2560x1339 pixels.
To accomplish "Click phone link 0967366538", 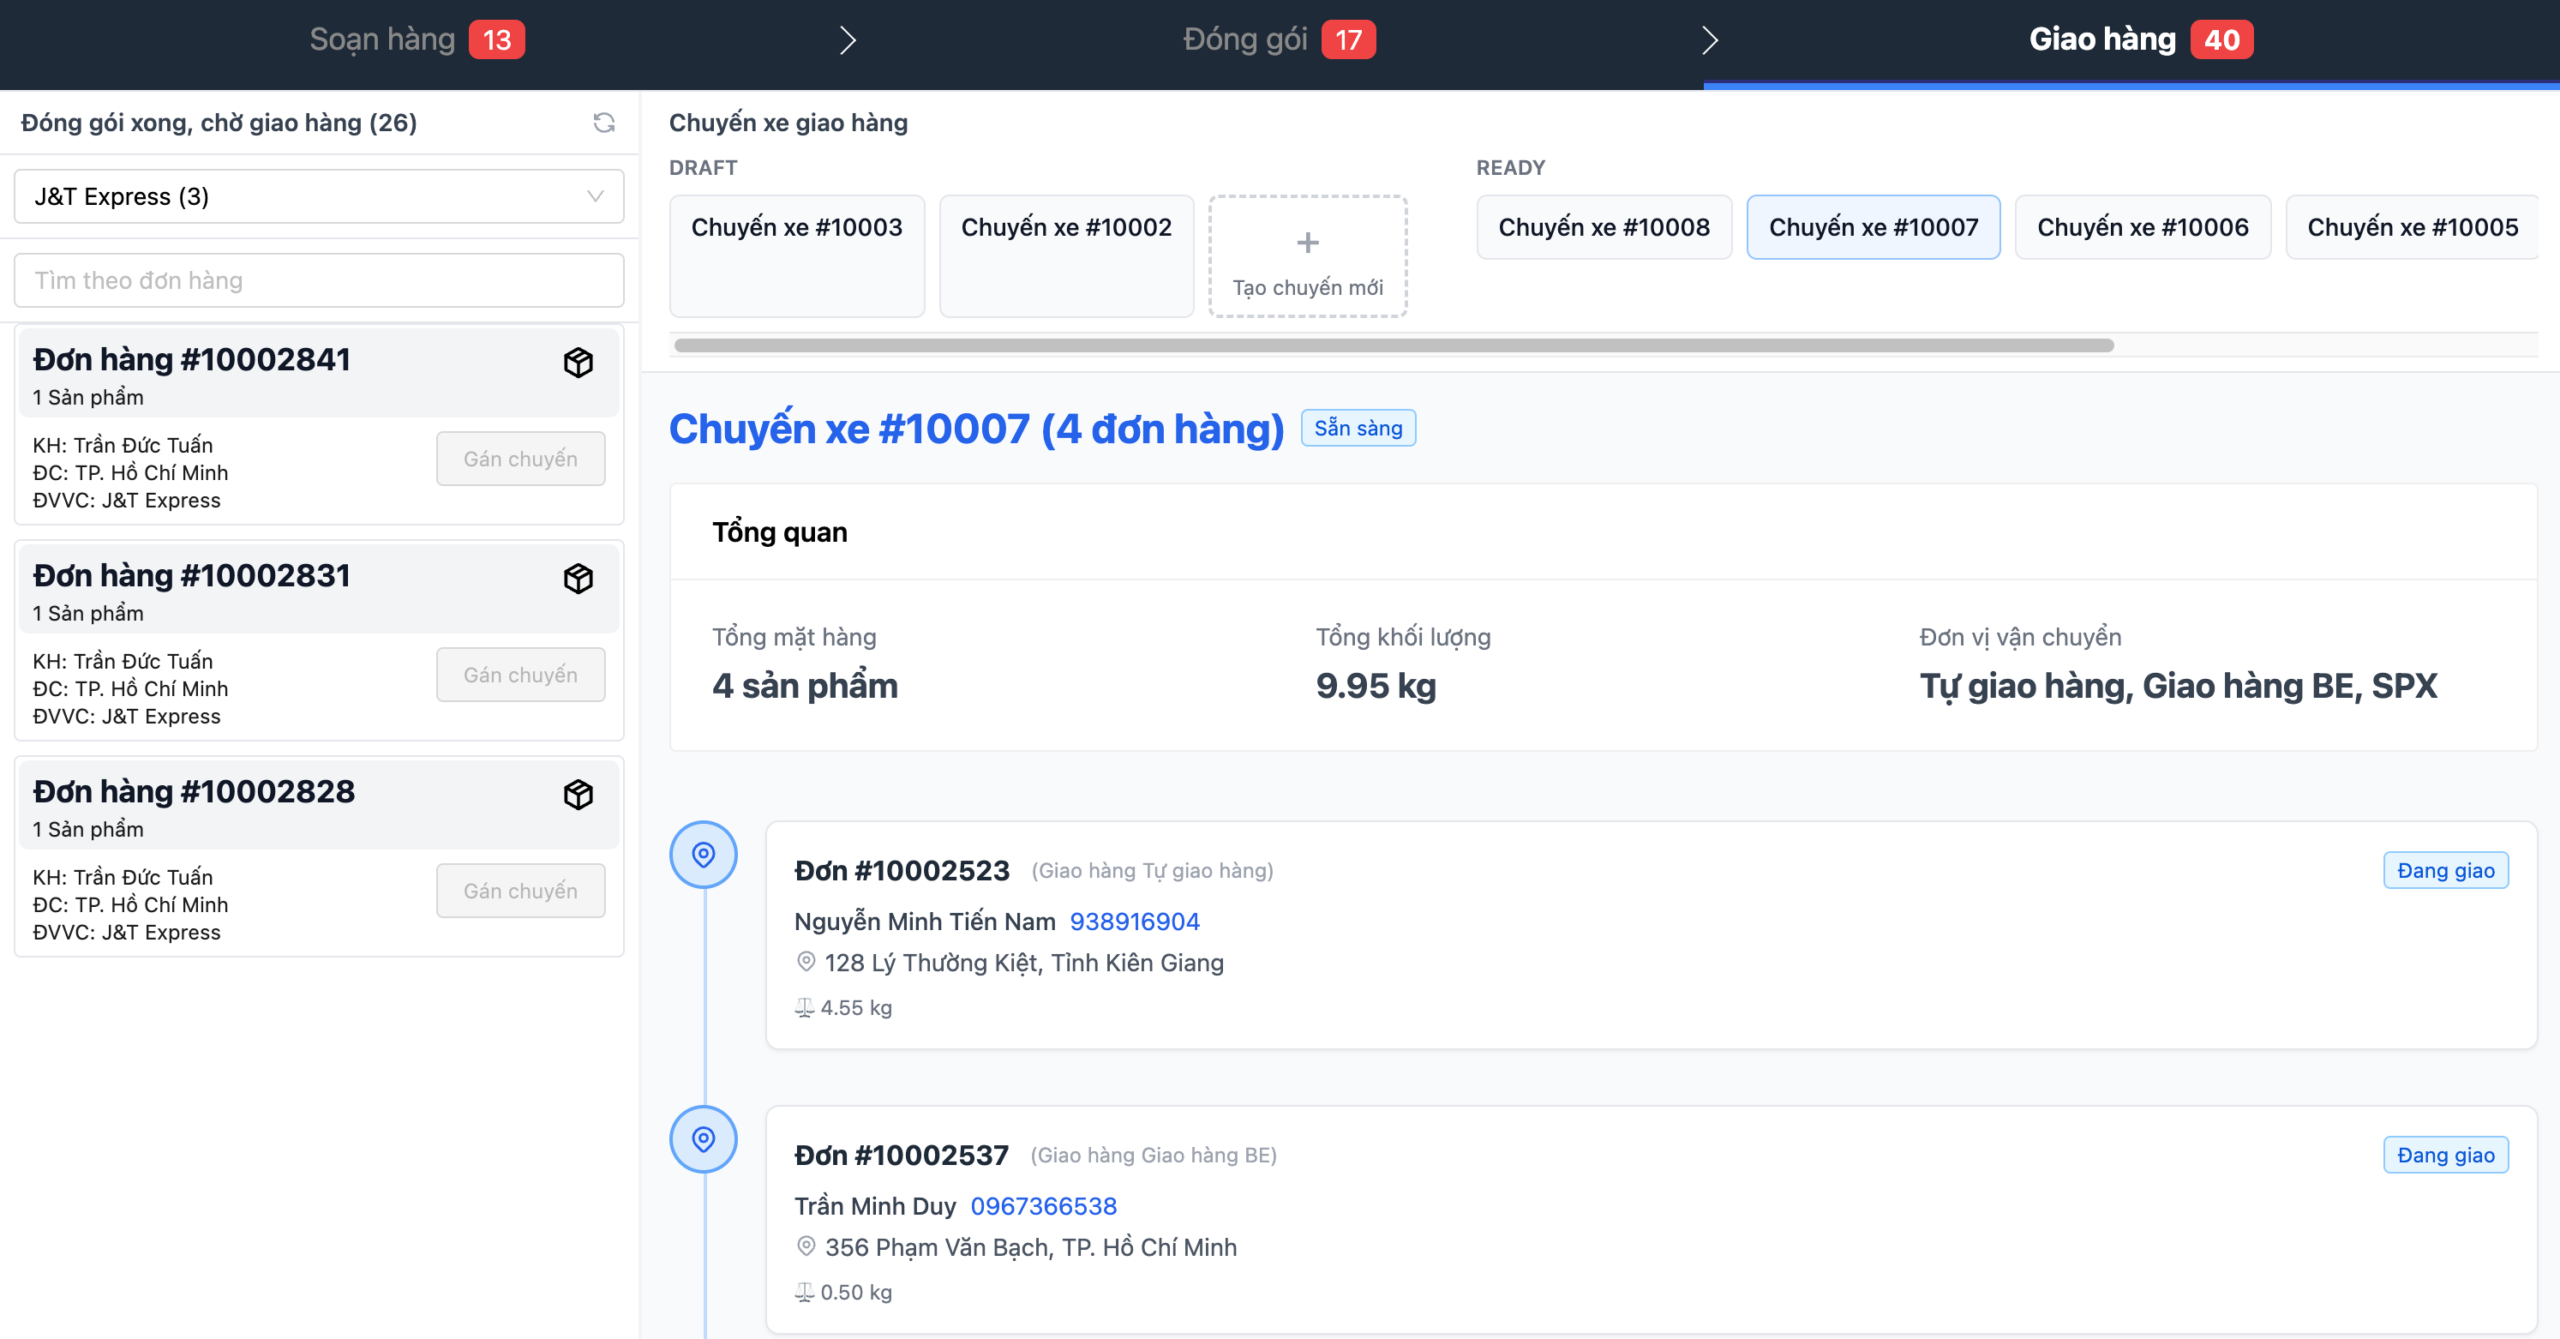I will click(x=1043, y=1206).
